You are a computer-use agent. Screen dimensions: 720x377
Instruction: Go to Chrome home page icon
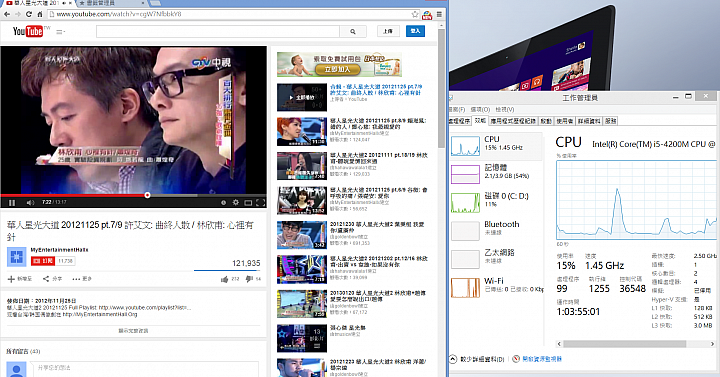coord(39,14)
